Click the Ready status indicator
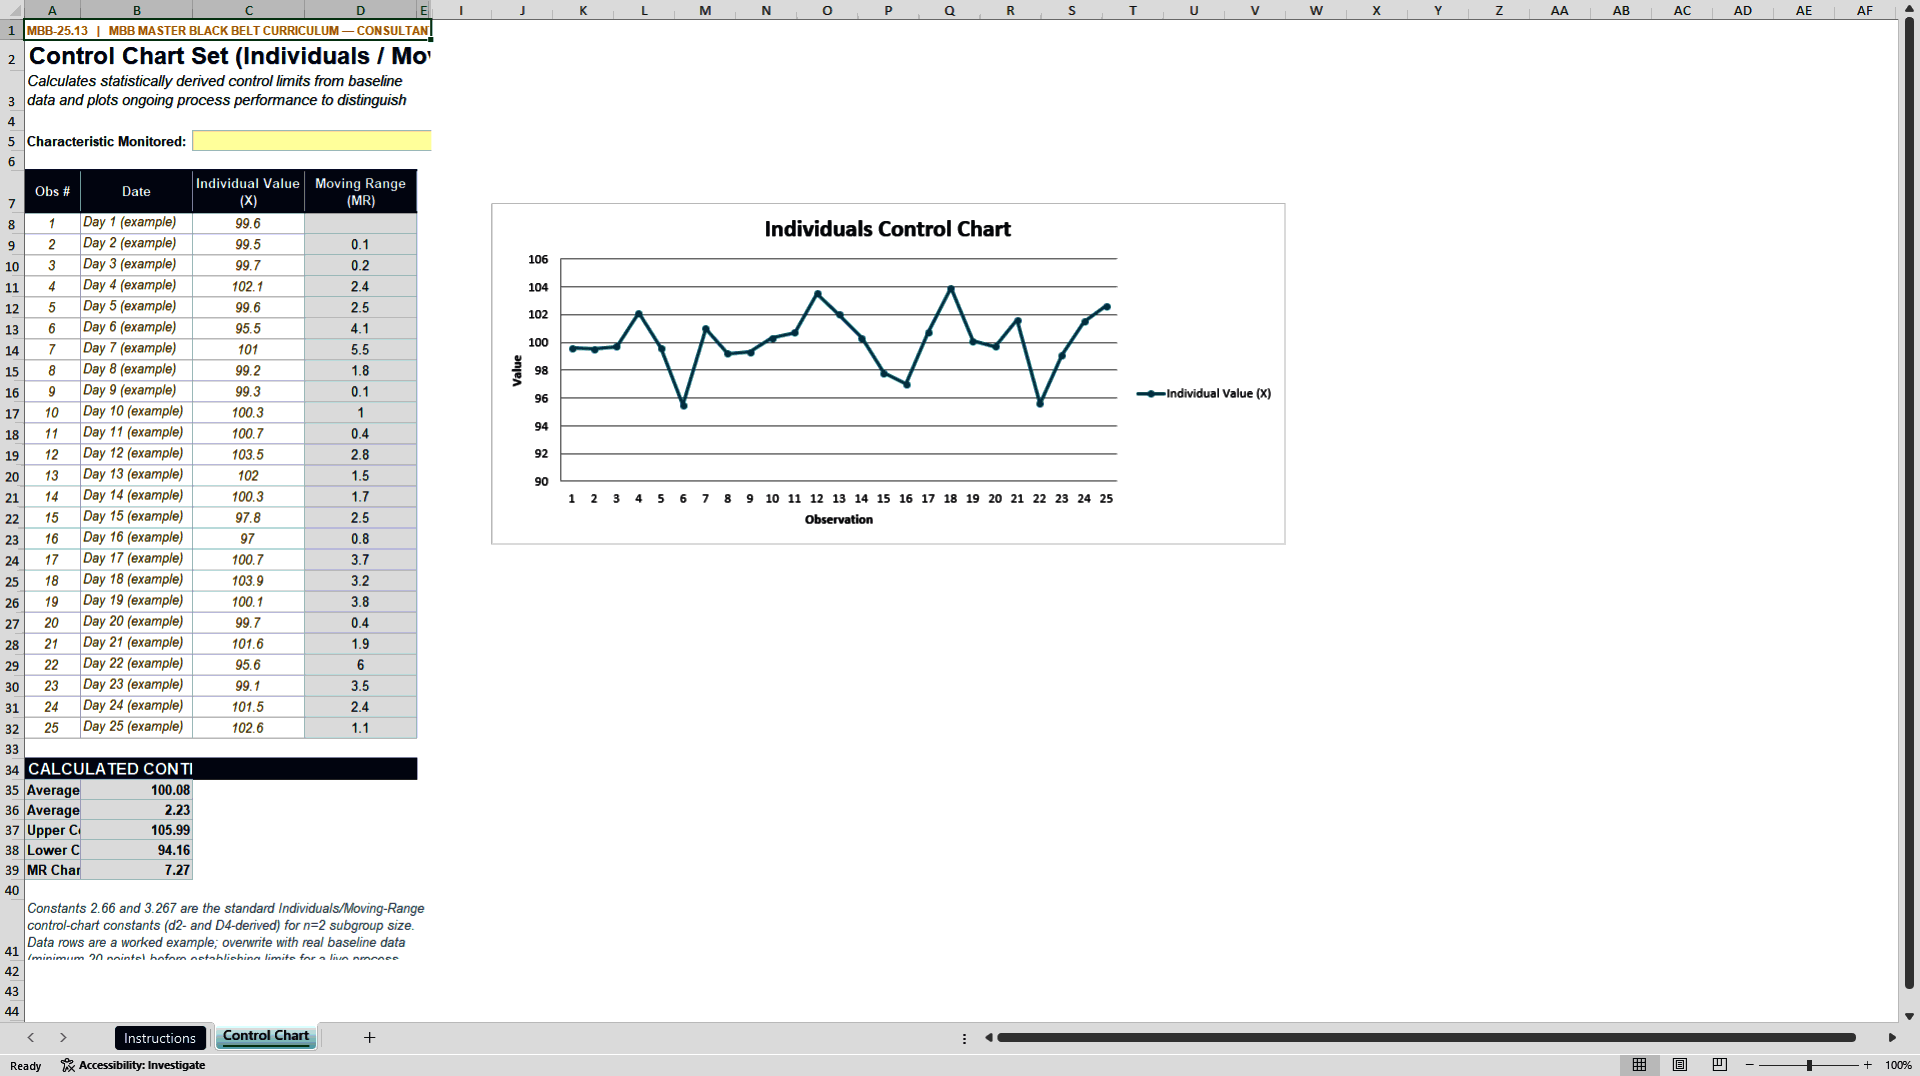1920x1076 pixels. click(26, 1066)
